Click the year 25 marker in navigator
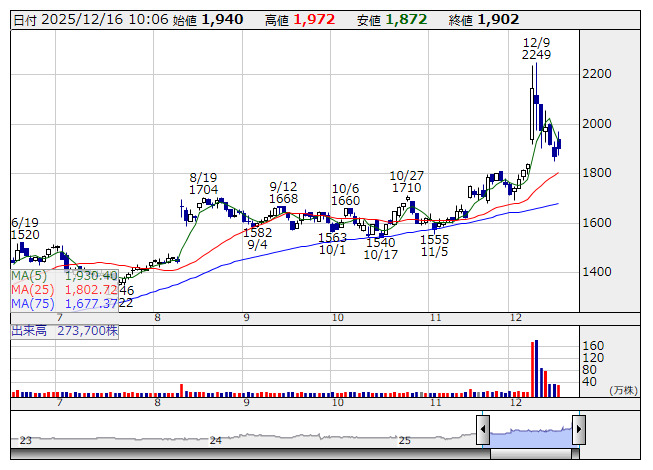This screenshot has height=470, width=653. pos(405,440)
